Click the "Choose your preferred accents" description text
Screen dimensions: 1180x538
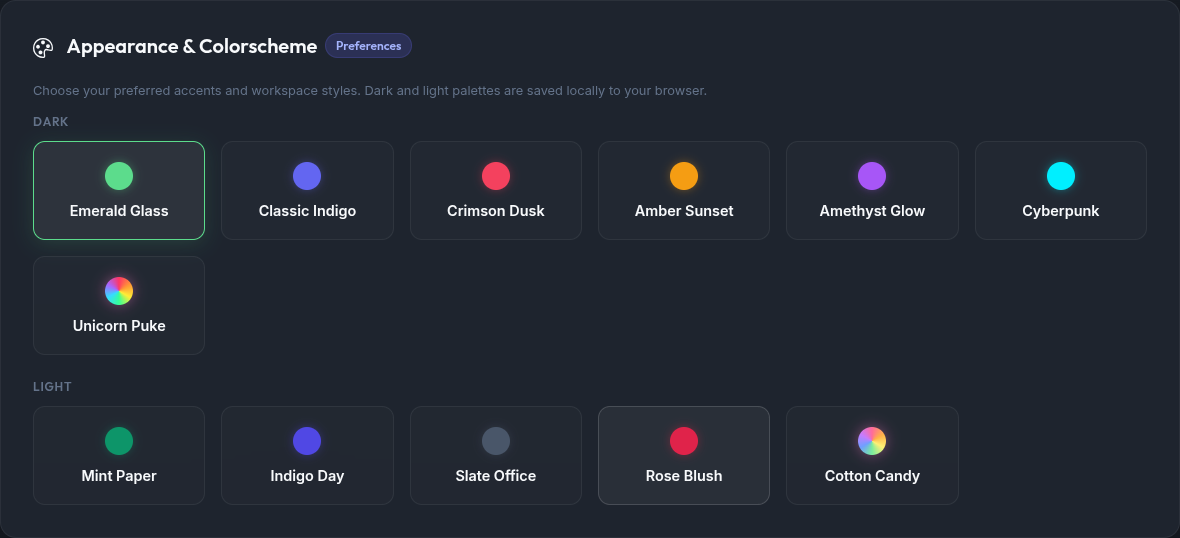click(370, 91)
